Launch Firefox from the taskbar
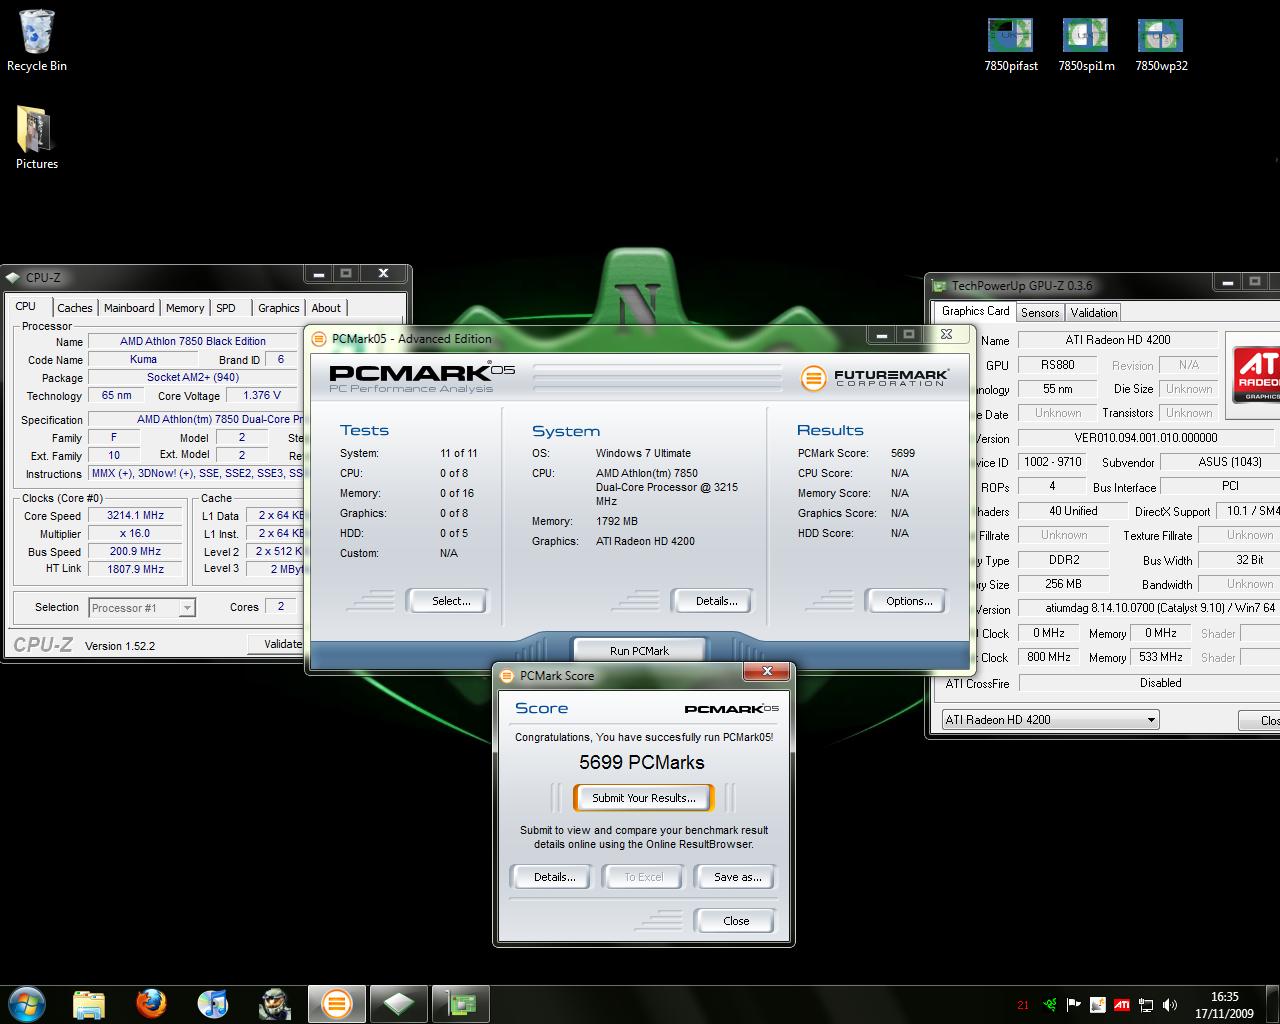Screen dimensions: 1280x1024 [151, 1003]
